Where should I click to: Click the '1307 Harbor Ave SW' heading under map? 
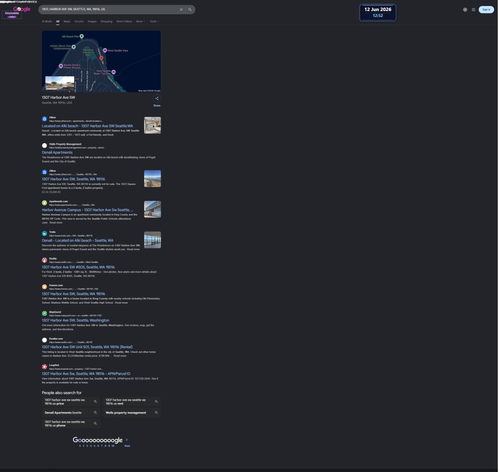[58, 98]
